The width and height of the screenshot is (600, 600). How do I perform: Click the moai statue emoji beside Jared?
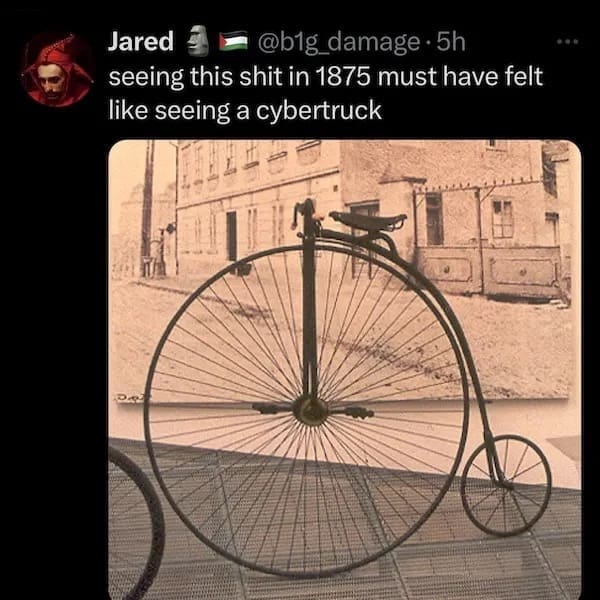click(x=198, y=41)
